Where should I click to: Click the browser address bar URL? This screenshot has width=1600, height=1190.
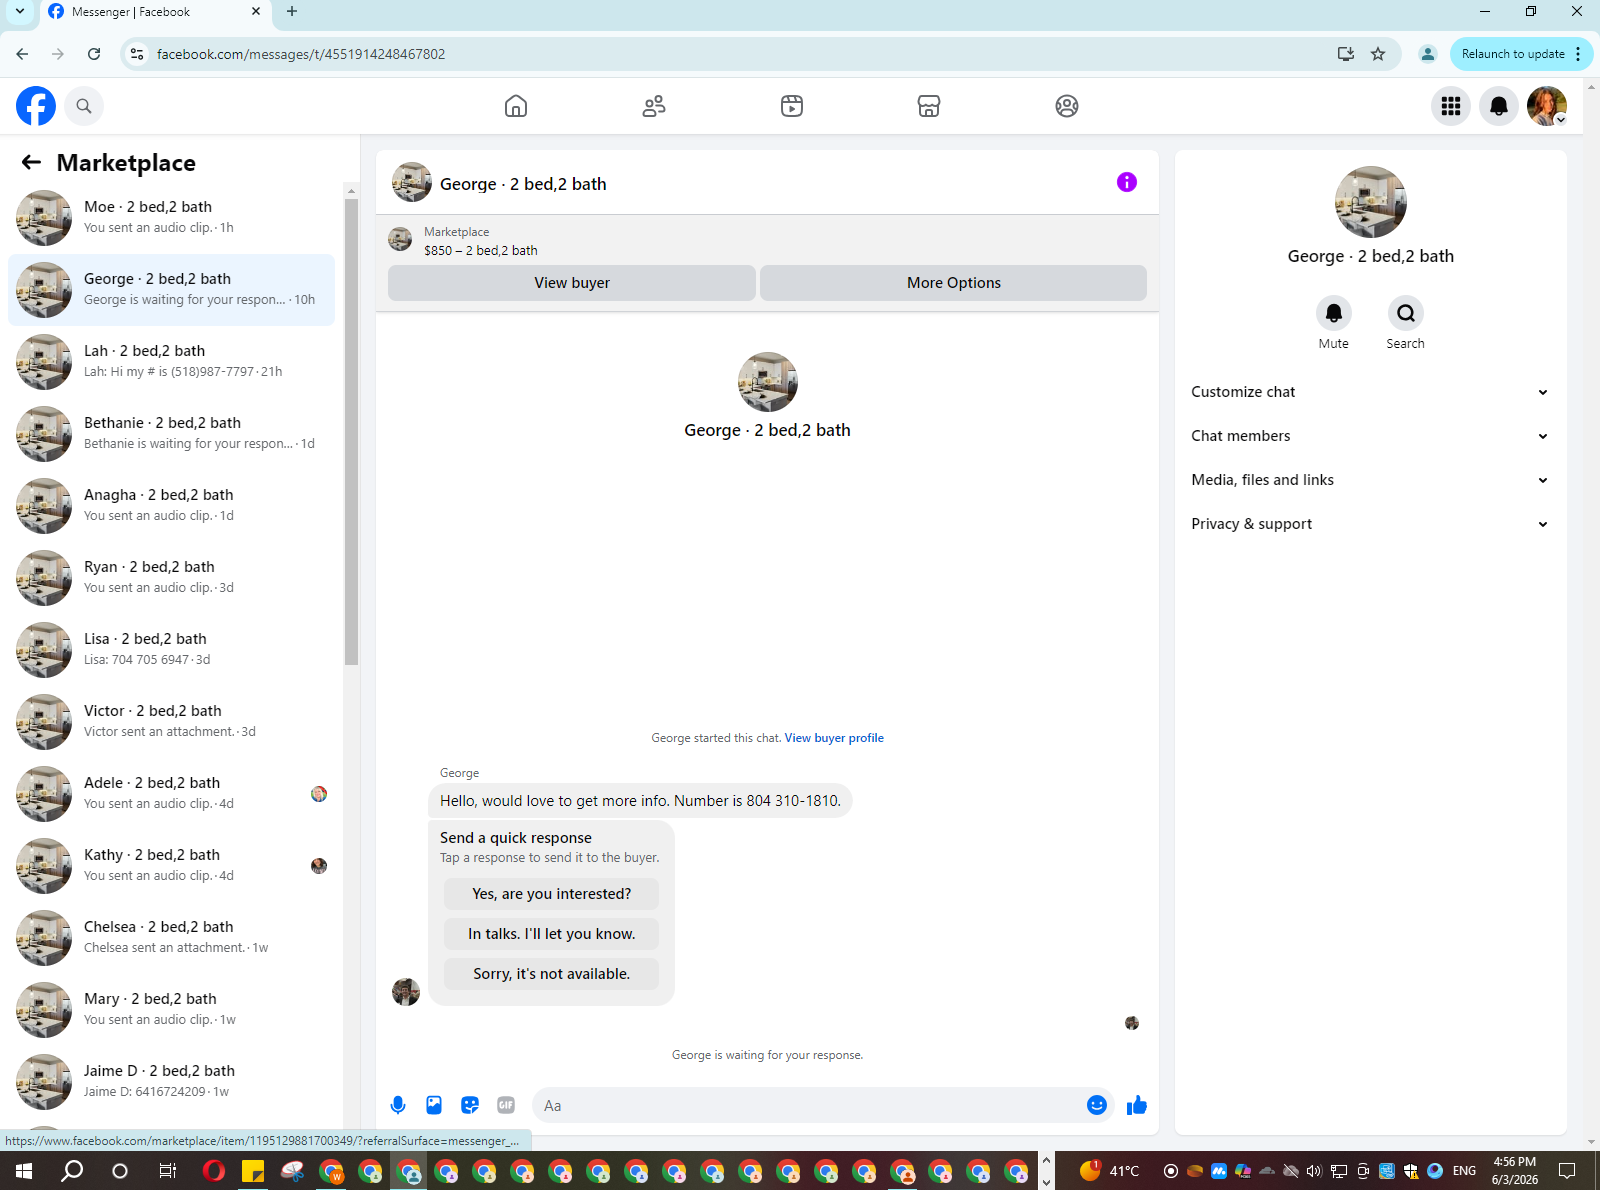301,54
